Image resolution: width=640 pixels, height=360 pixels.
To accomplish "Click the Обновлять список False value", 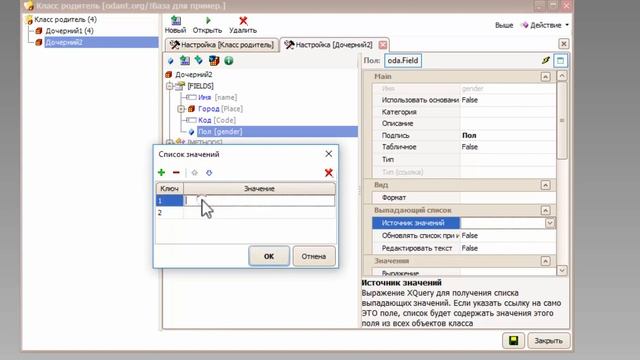I will pos(508,236).
